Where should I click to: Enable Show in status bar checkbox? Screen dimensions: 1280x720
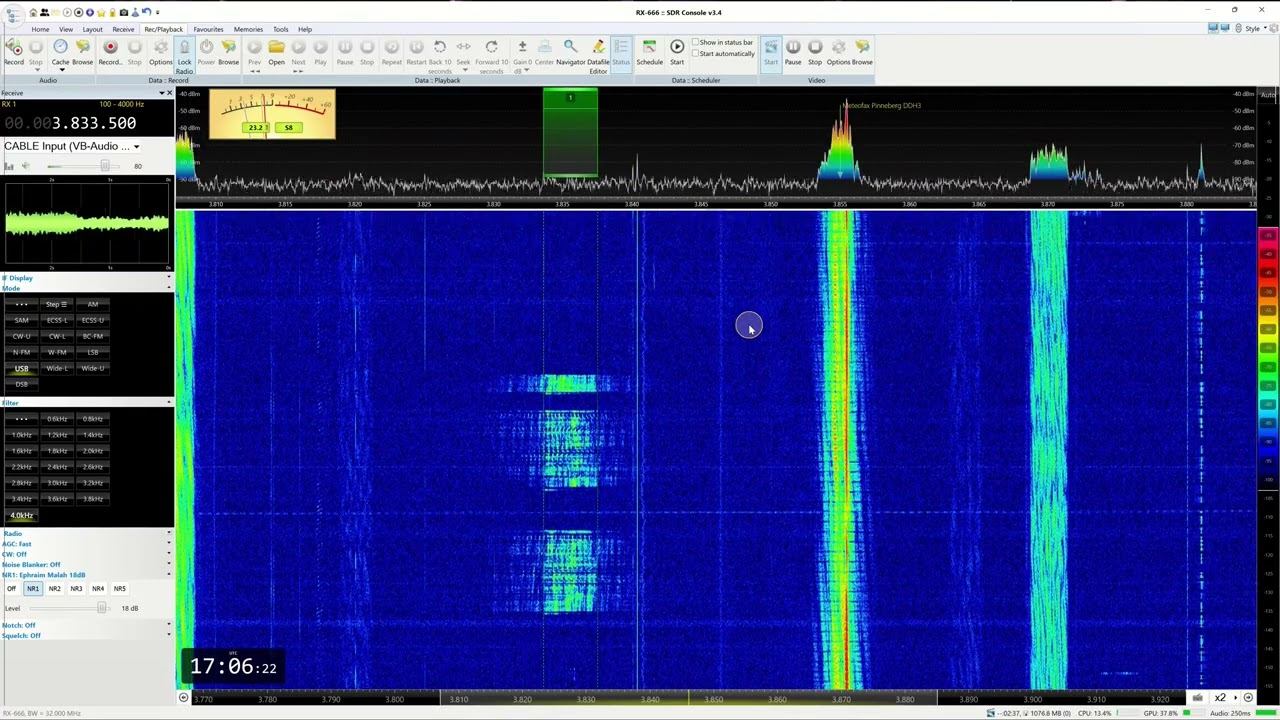(696, 43)
